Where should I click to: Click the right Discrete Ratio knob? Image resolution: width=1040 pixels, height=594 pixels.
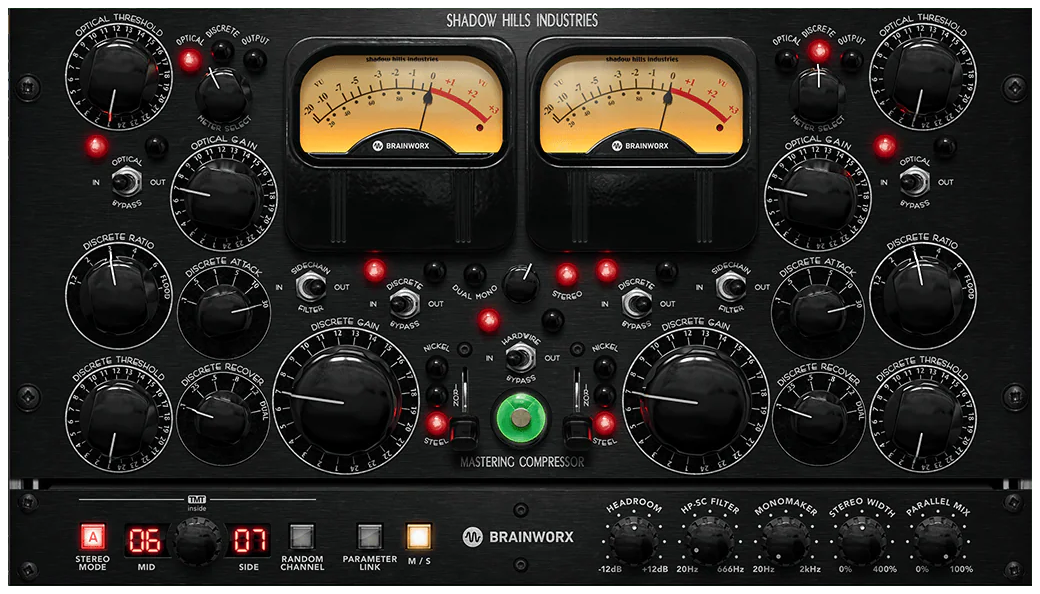pyautogui.click(x=923, y=296)
